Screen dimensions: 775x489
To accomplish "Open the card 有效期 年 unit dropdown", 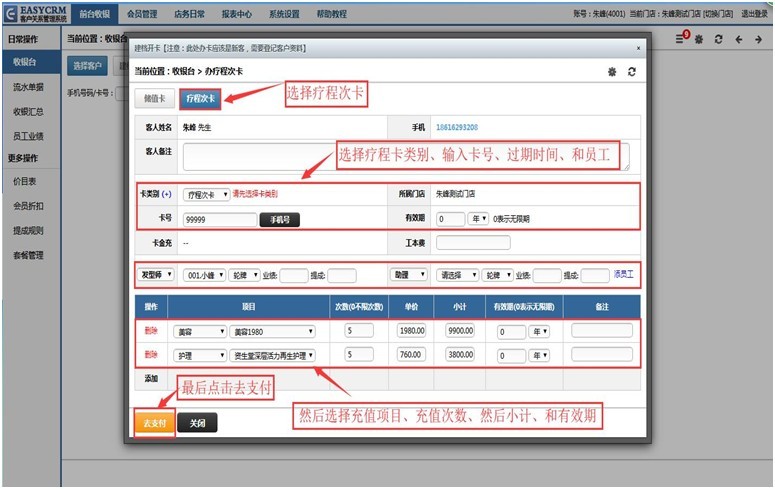I will pyautogui.click(x=478, y=219).
